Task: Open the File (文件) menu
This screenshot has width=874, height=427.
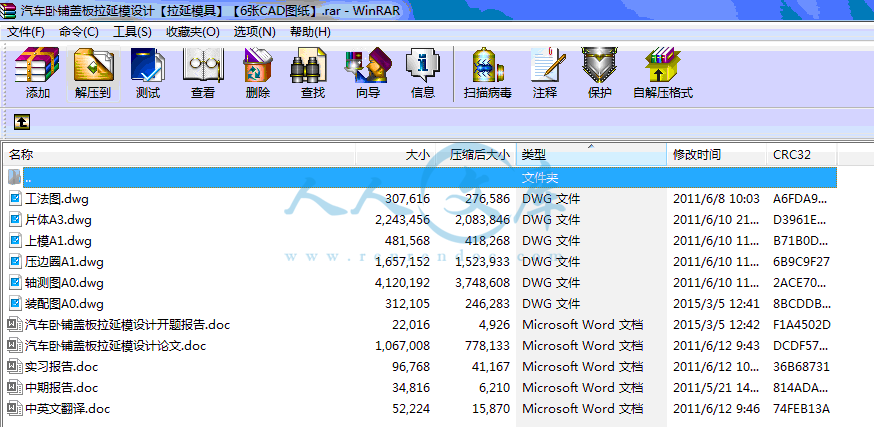Action: (x=26, y=32)
